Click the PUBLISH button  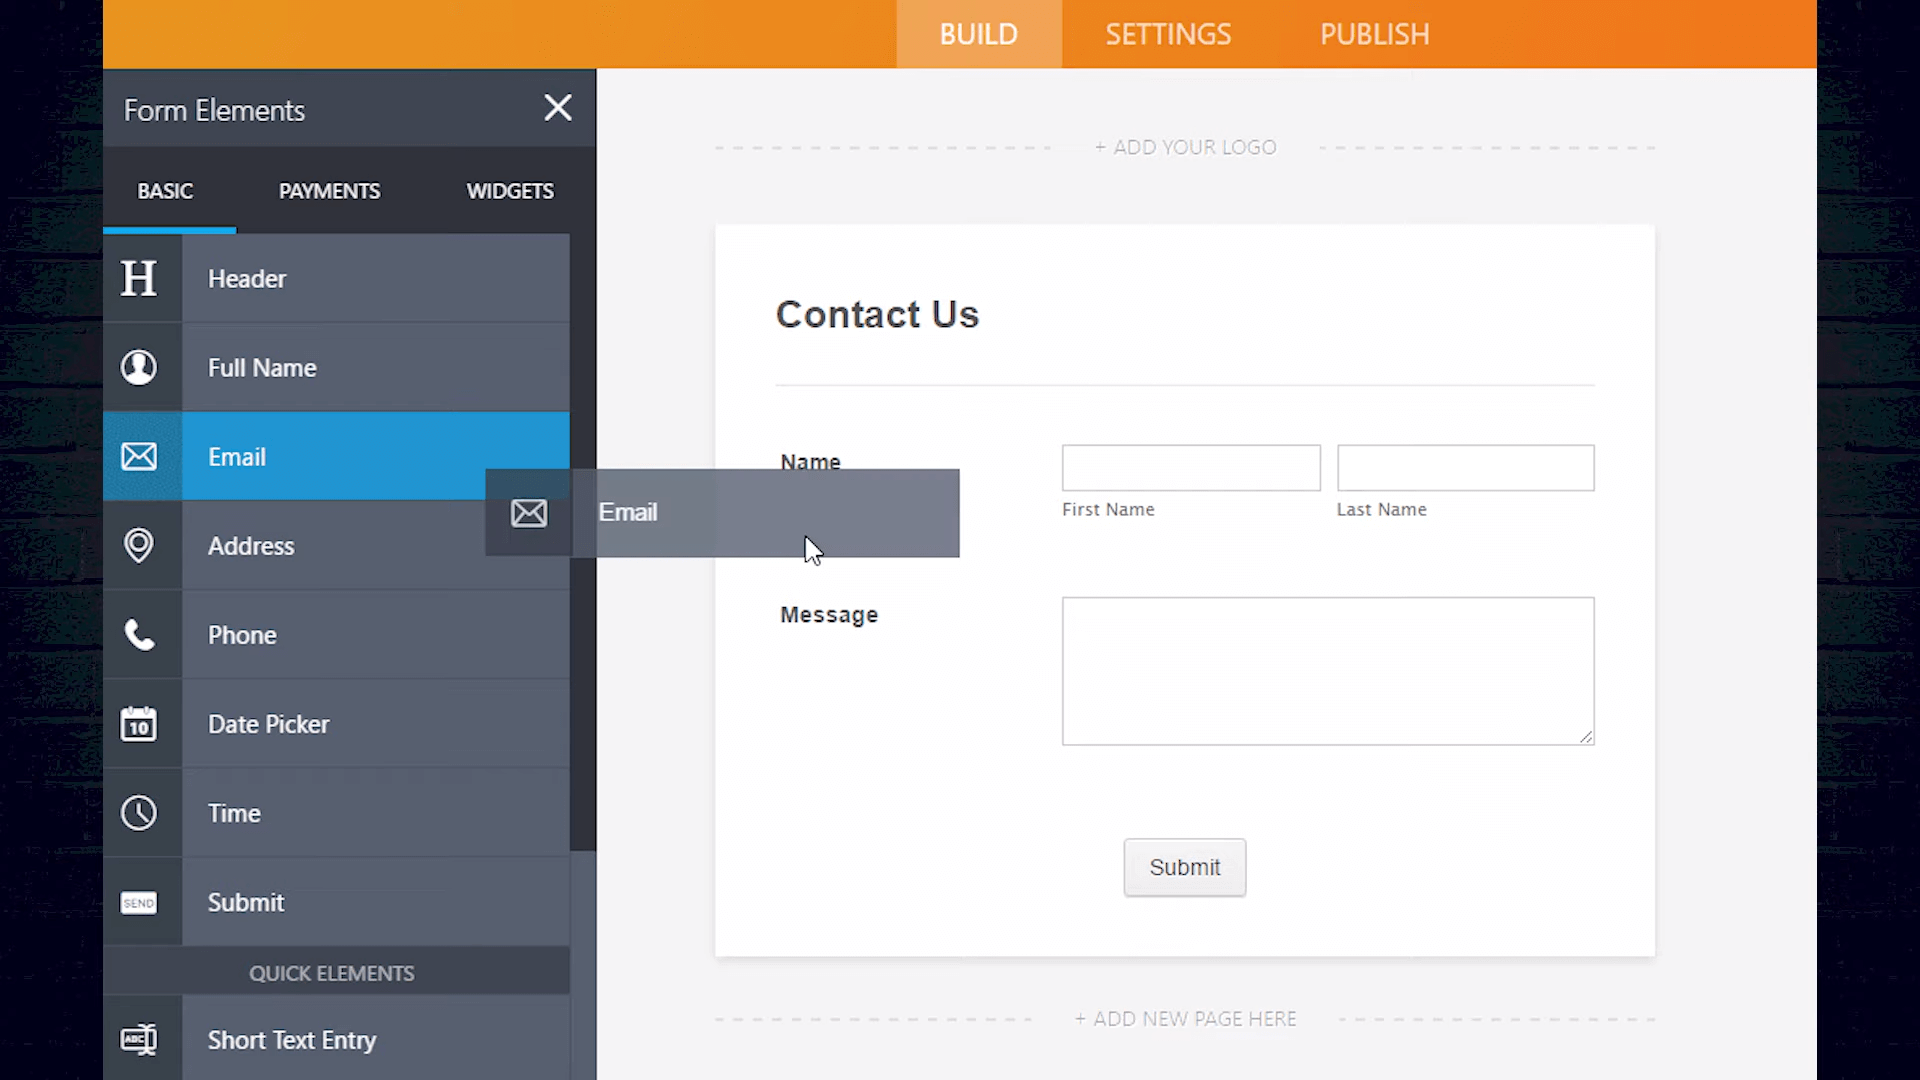[1374, 33]
